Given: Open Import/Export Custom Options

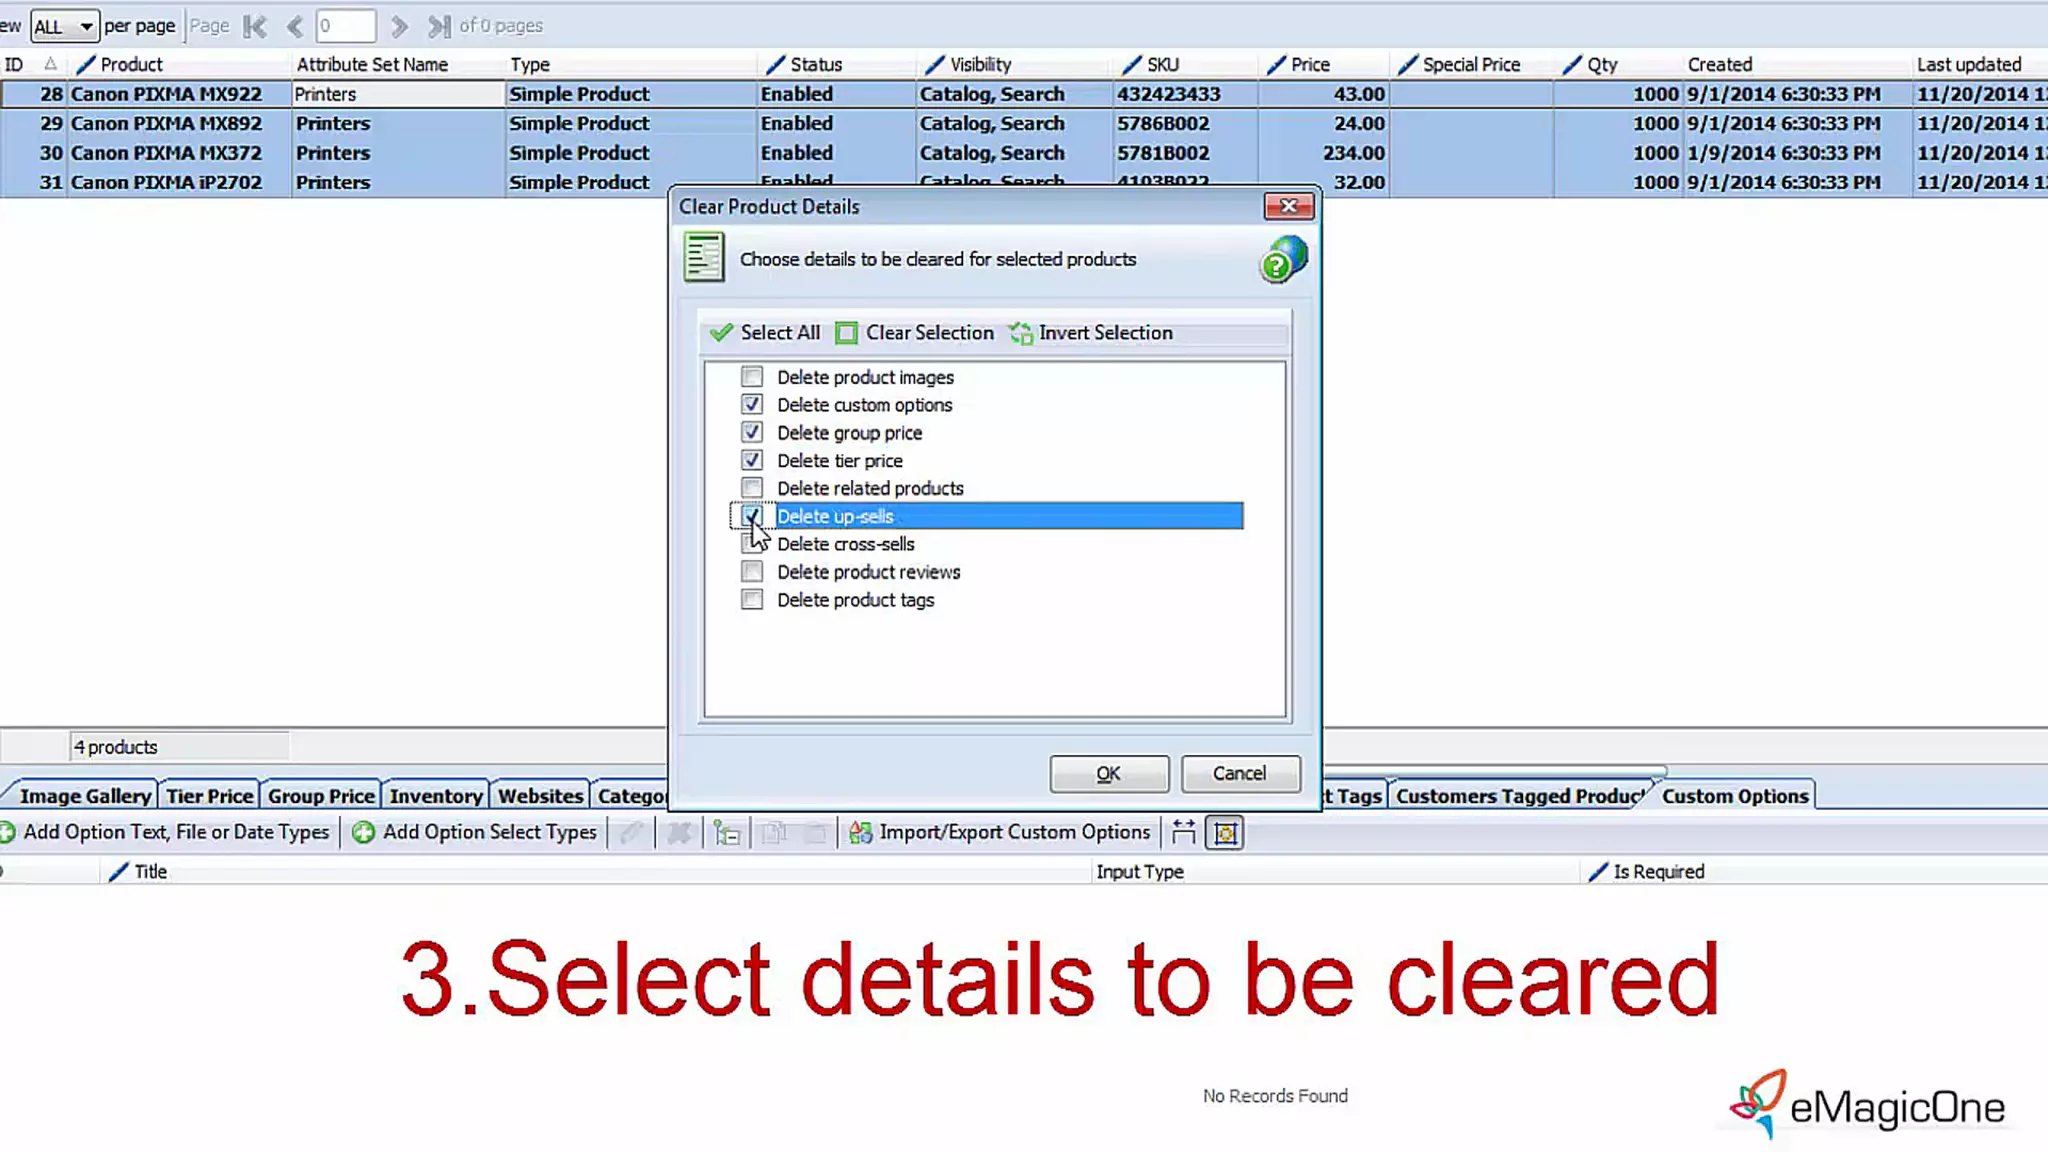Looking at the screenshot, I should coord(1000,832).
